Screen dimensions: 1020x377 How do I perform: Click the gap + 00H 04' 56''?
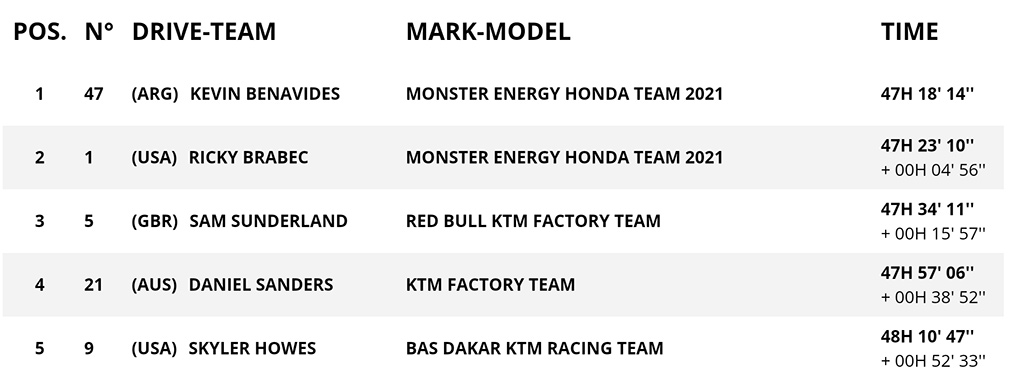tap(933, 170)
